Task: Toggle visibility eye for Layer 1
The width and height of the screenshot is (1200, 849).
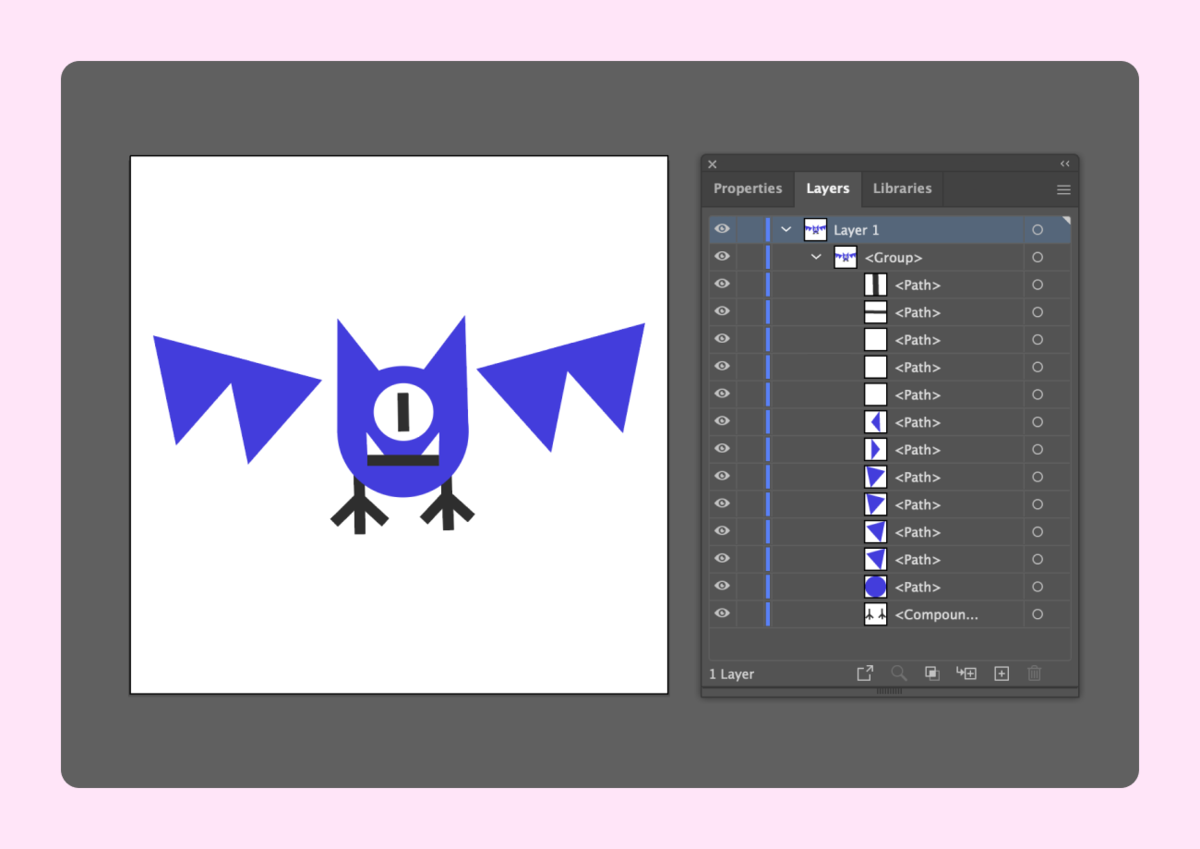Action: click(x=722, y=230)
